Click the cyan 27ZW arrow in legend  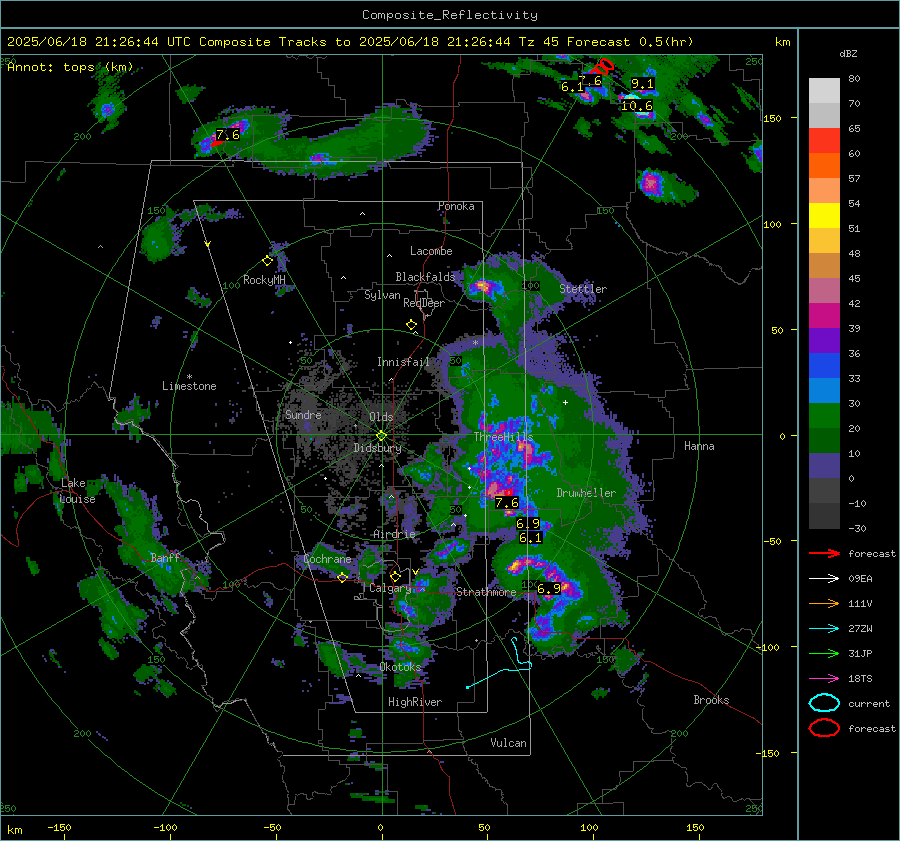(824, 629)
